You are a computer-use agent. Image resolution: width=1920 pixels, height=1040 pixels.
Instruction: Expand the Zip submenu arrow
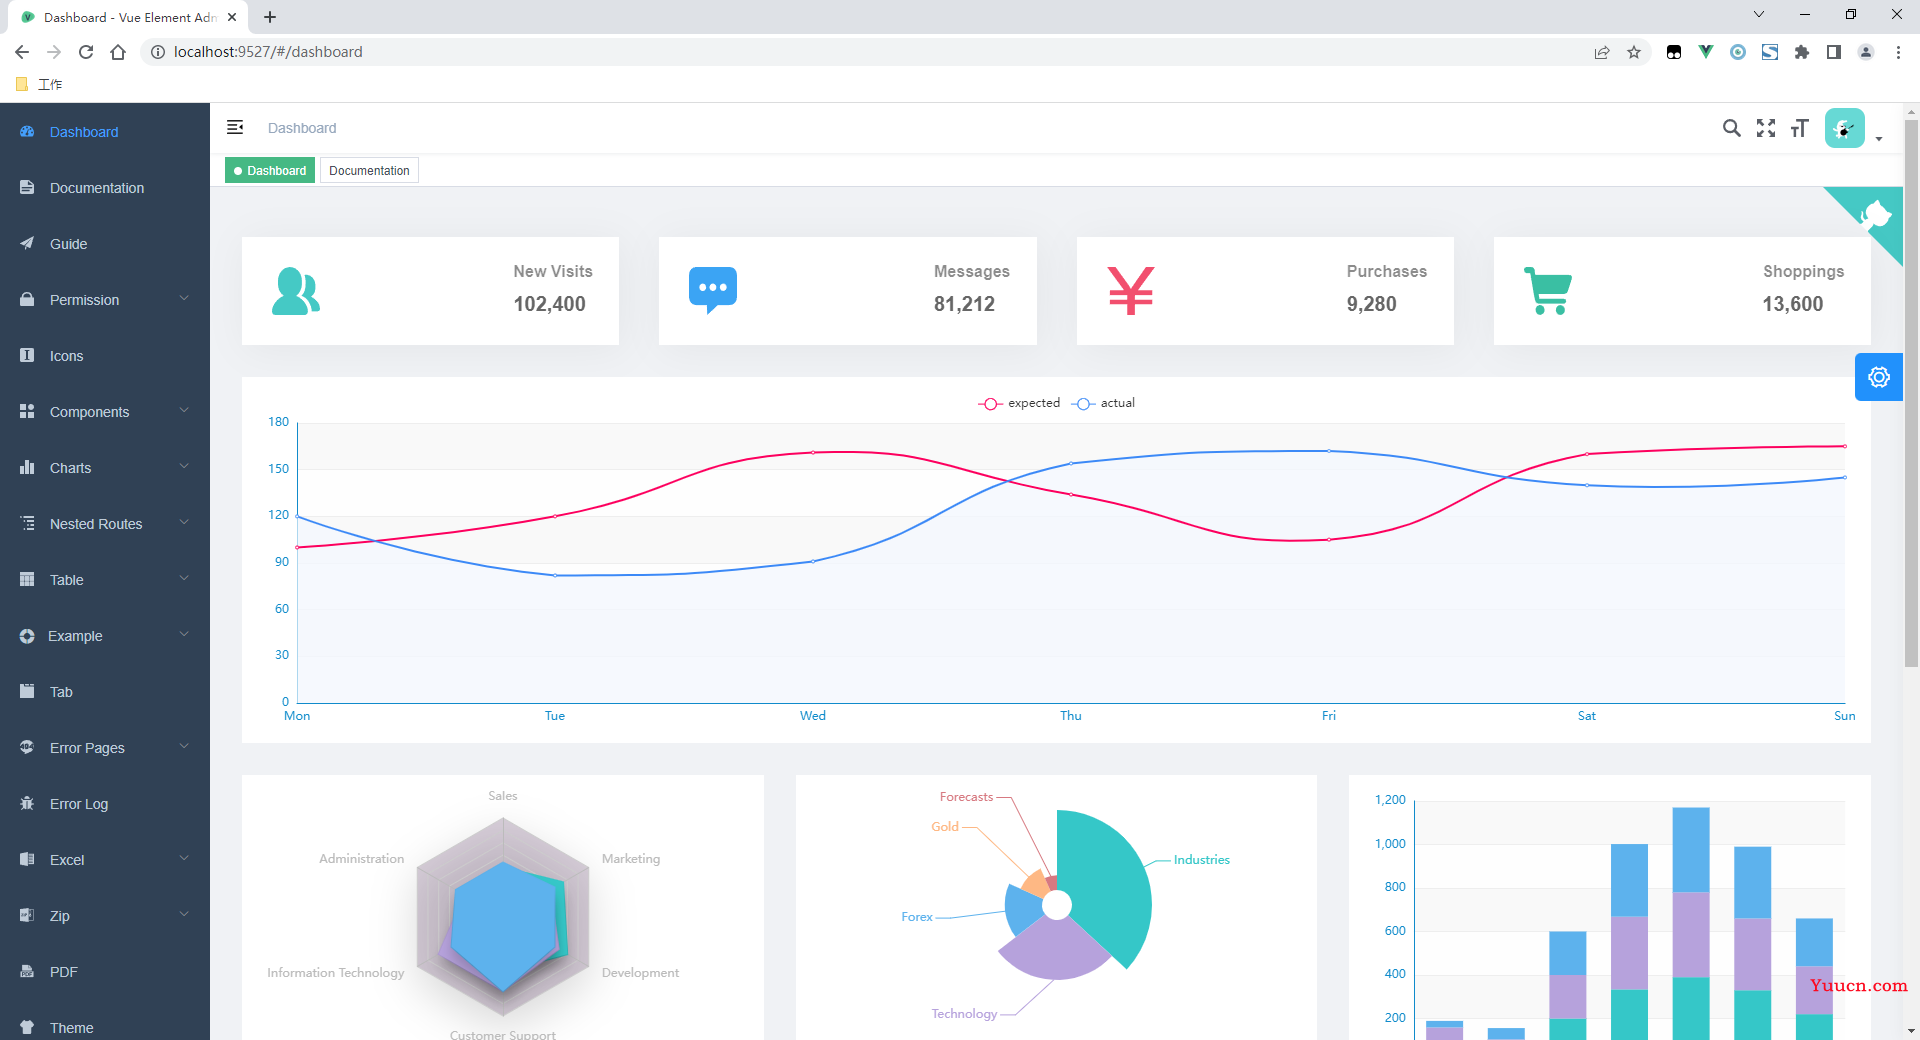click(184, 915)
